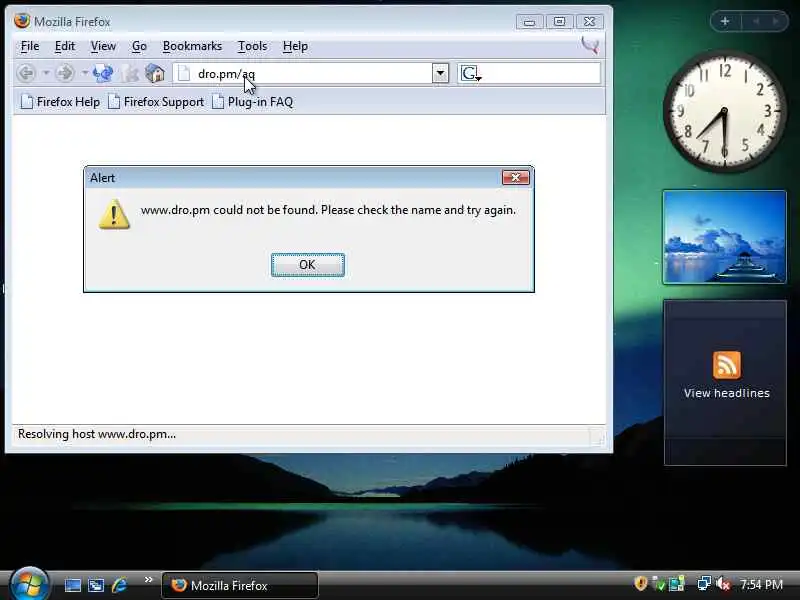Image resolution: width=800 pixels, height=600 pixels.
Task: Click the orange RSS feed icon
Action: (x=727, y=365)
